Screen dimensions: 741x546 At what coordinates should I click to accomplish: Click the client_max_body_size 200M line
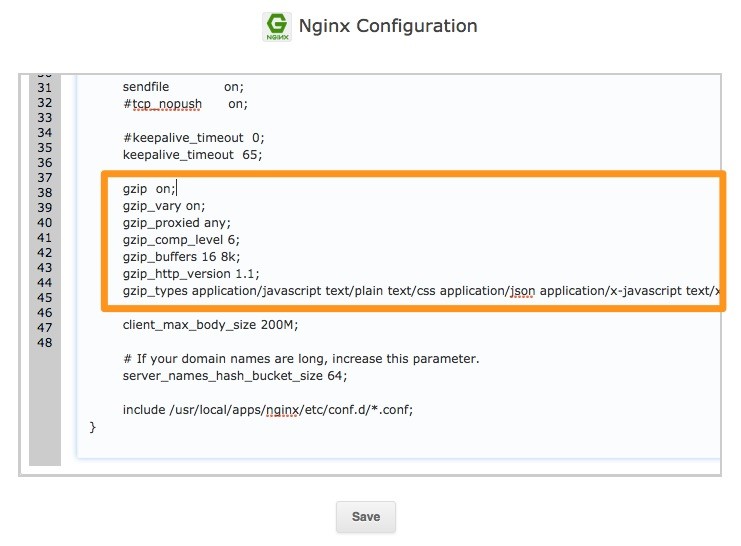click(x=210, y=325)
